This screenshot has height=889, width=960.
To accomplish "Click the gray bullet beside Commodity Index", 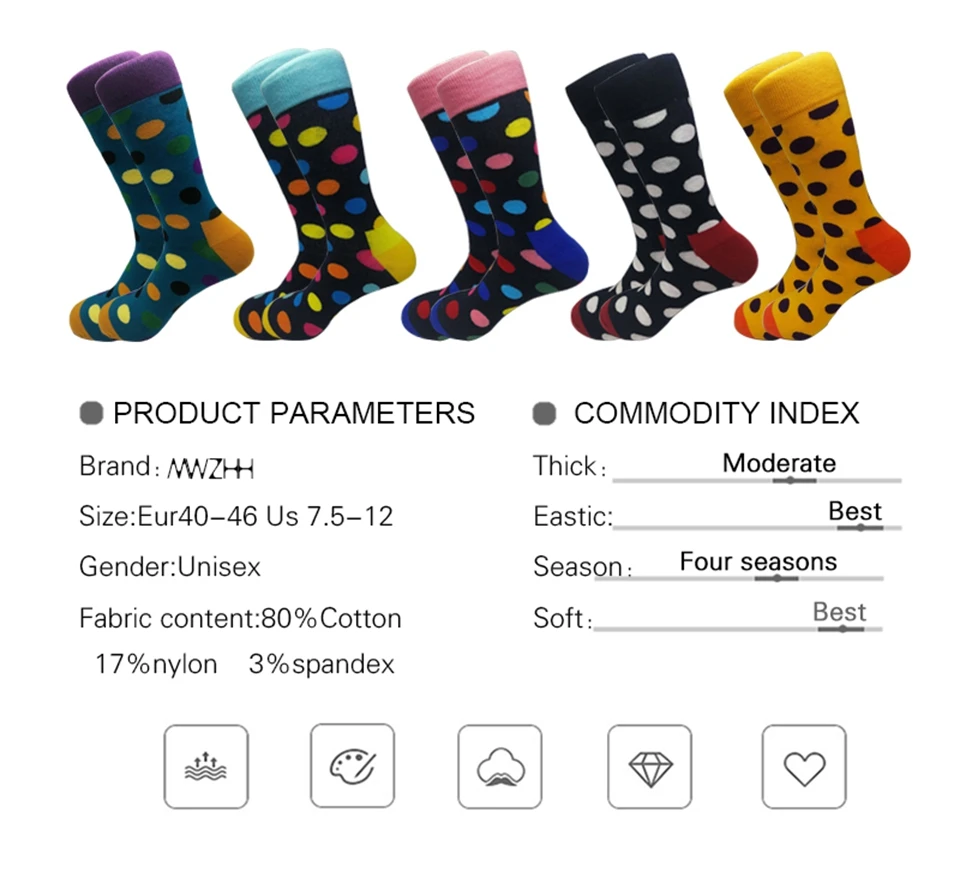I will pos(544,413).
